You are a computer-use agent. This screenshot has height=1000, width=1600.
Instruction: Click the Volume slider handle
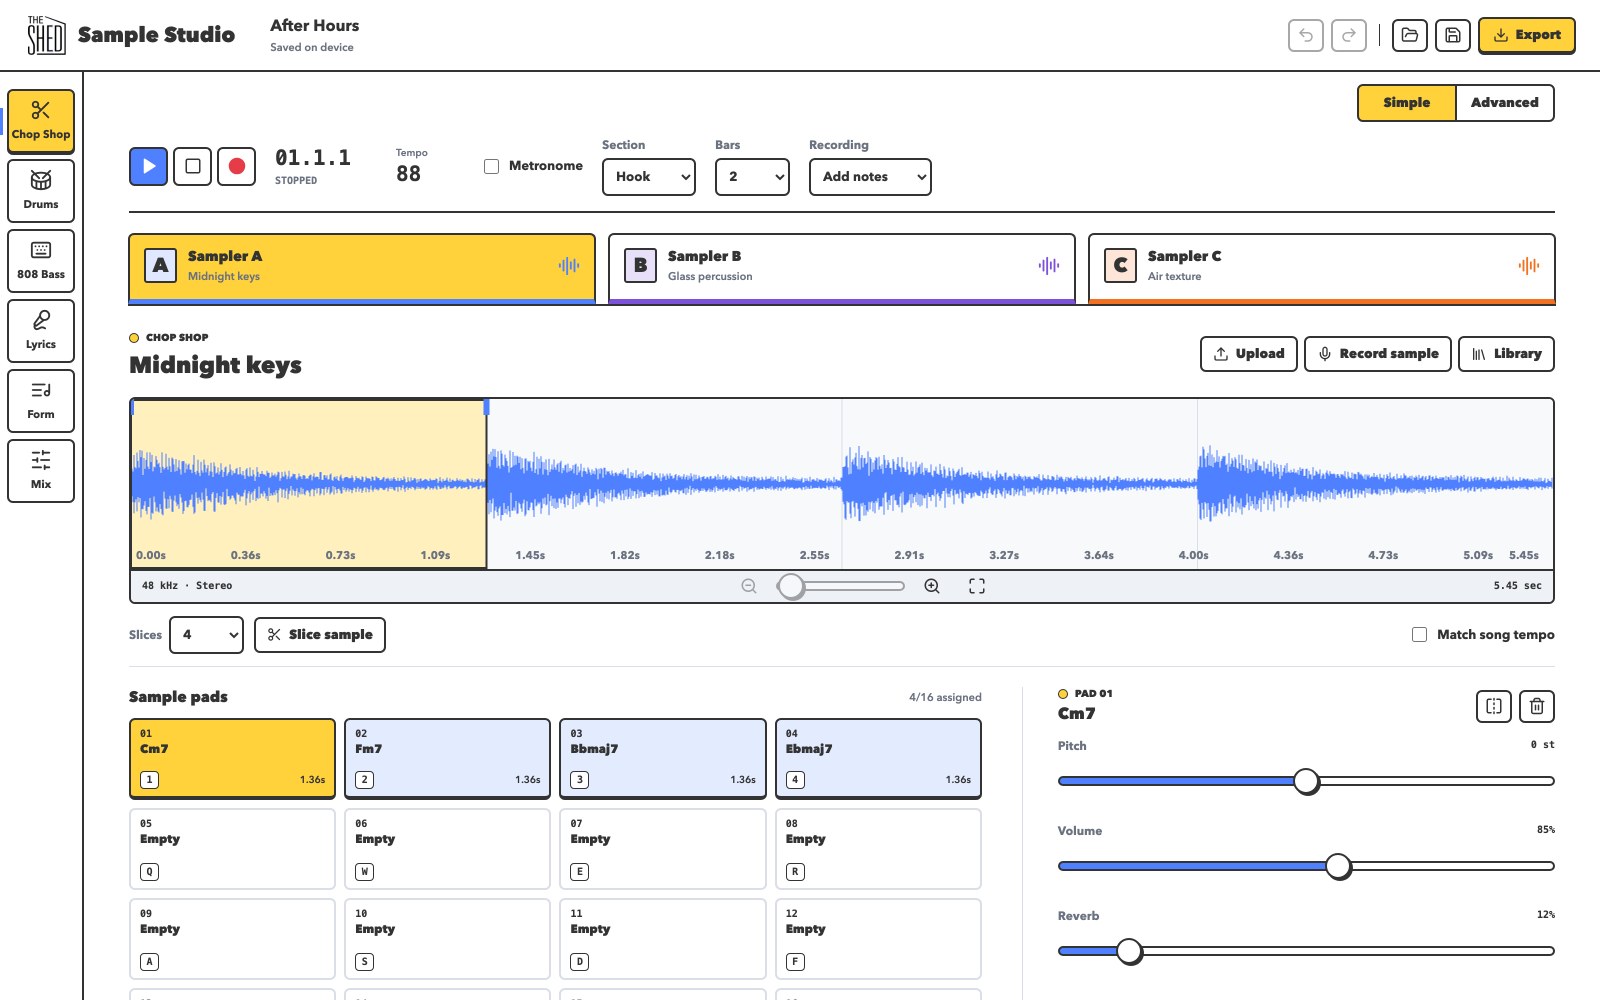point(1338,866)
